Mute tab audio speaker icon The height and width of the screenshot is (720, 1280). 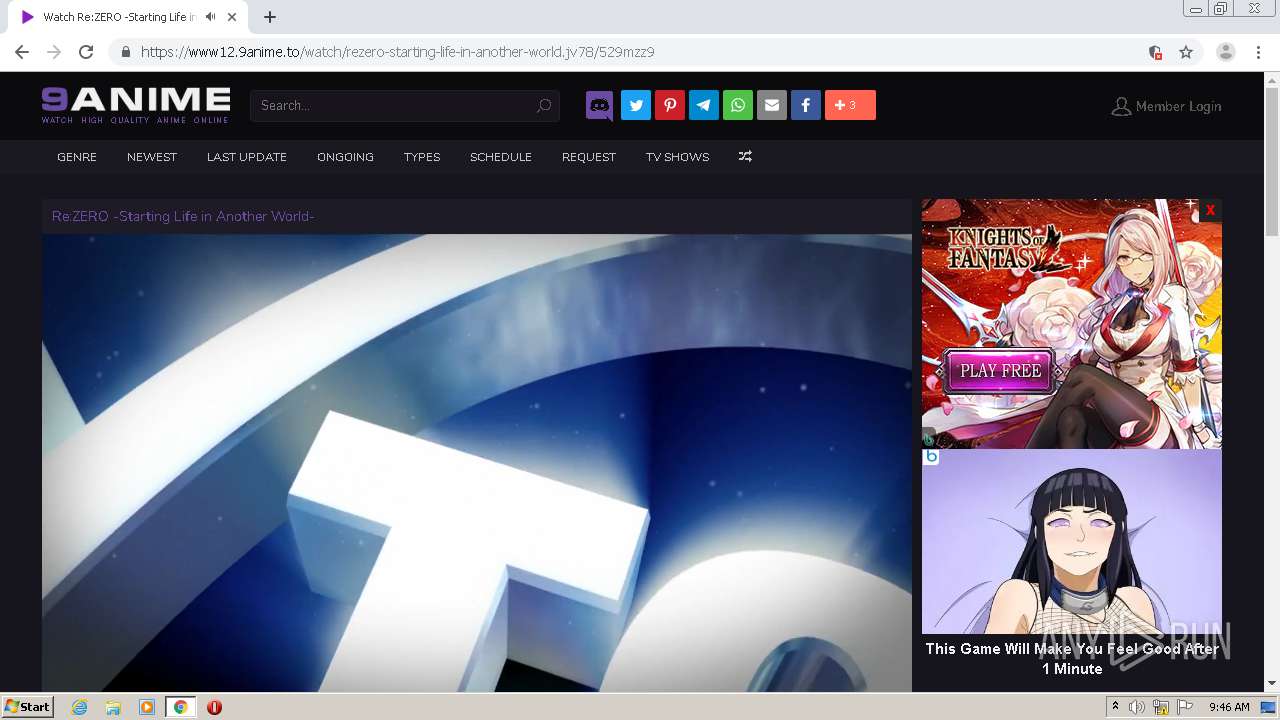point(210,17)
